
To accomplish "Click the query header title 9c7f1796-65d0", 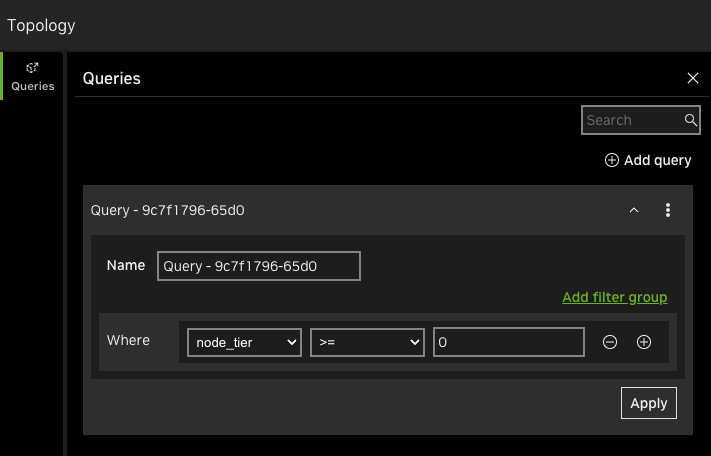I will pyautogui.click(x=168, y=210).
